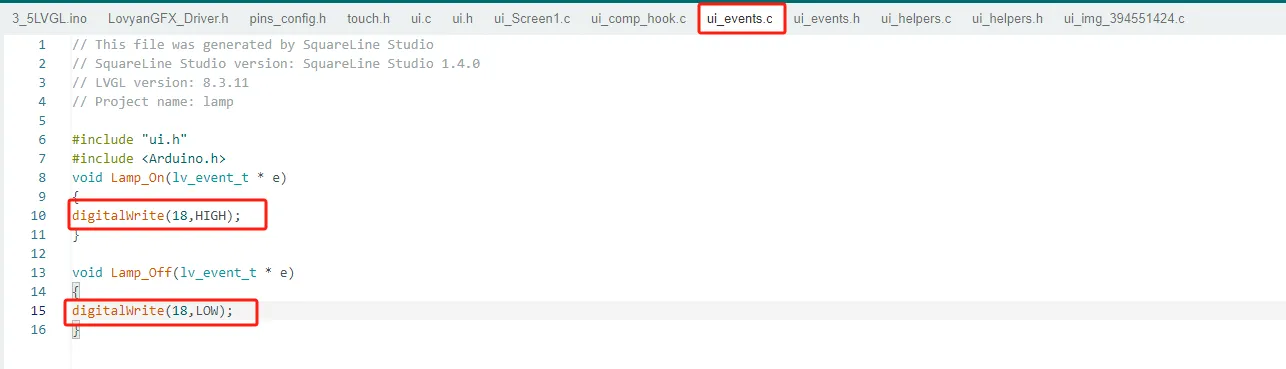Screen dimensions: 1286x369
Task: Select the pins_config.h tab
Action: coord(287,19)
